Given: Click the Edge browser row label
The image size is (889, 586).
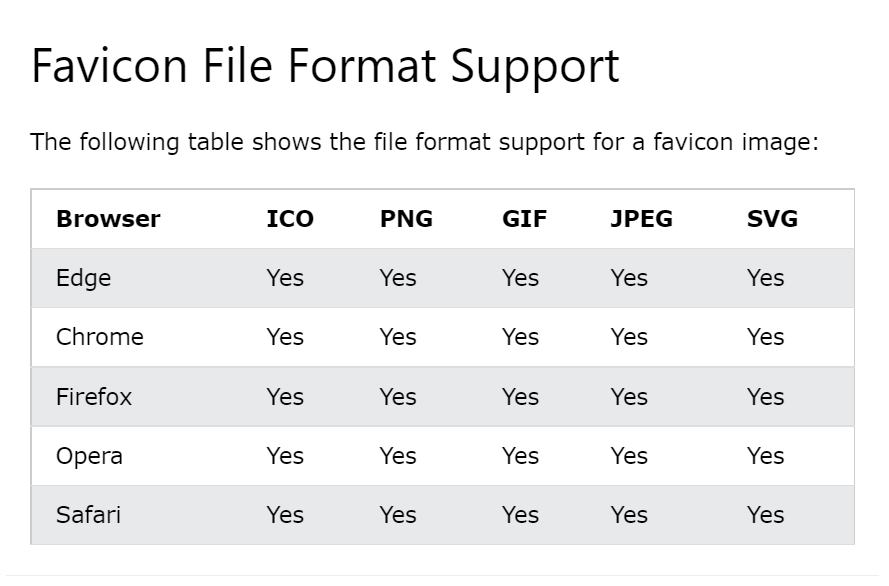Looking at the screenshot, I should coord(83,279).
